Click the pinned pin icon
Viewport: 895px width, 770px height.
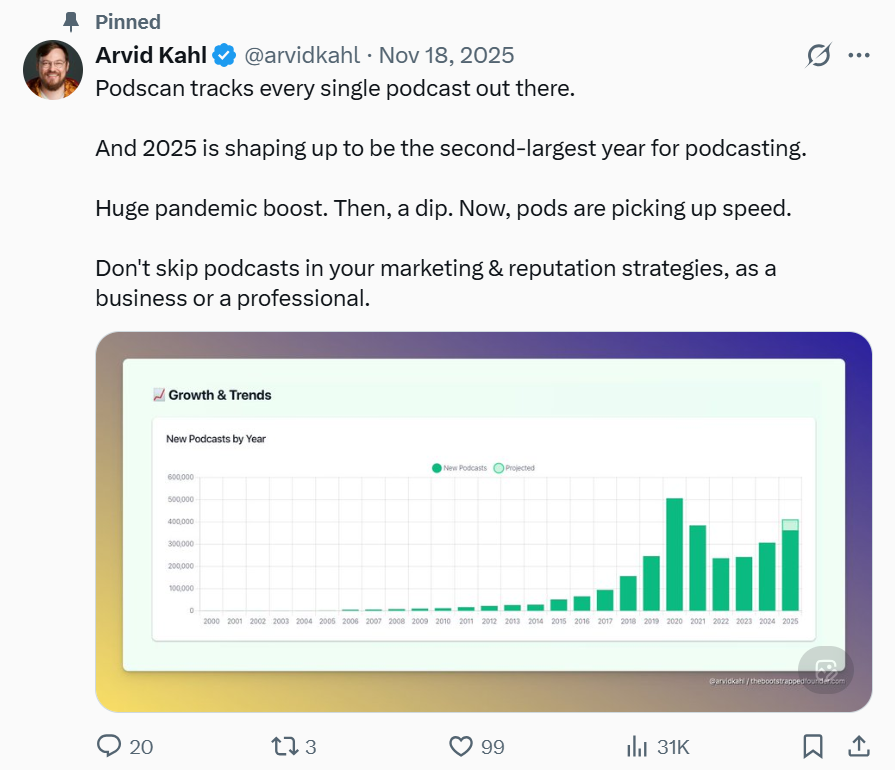(x=70, y=21)
